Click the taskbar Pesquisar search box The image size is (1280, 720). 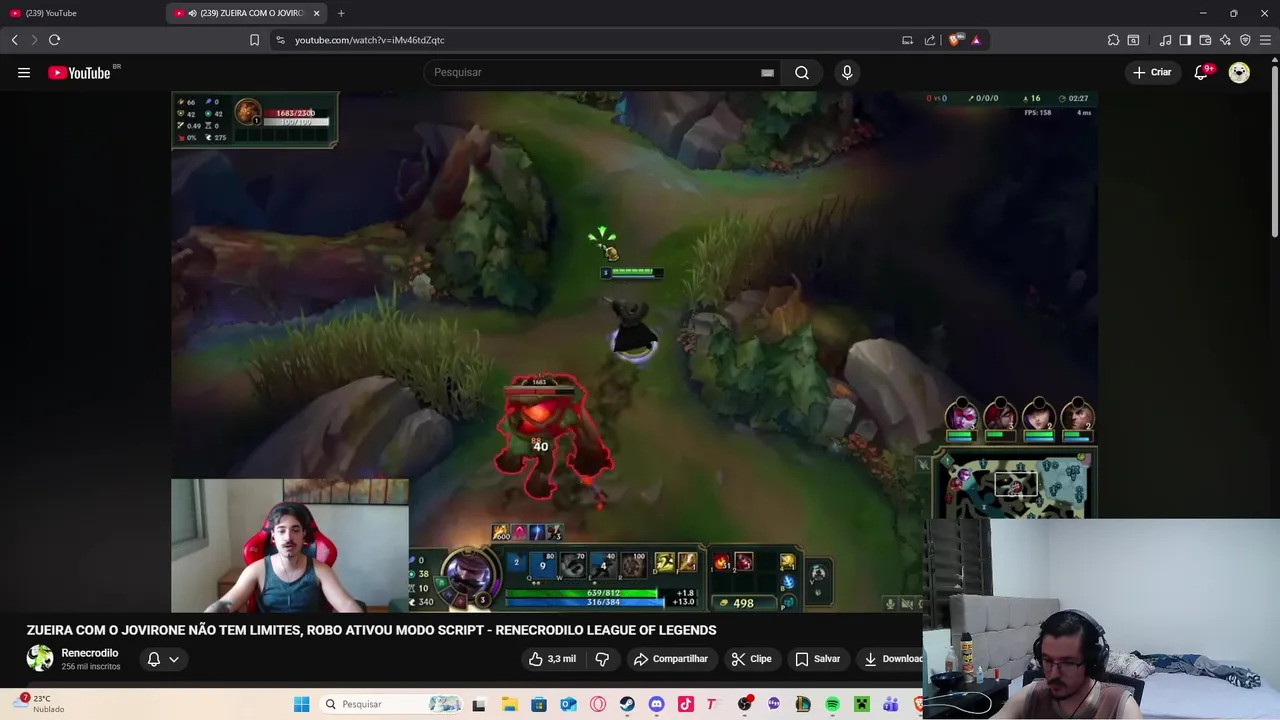click(392, 704)
